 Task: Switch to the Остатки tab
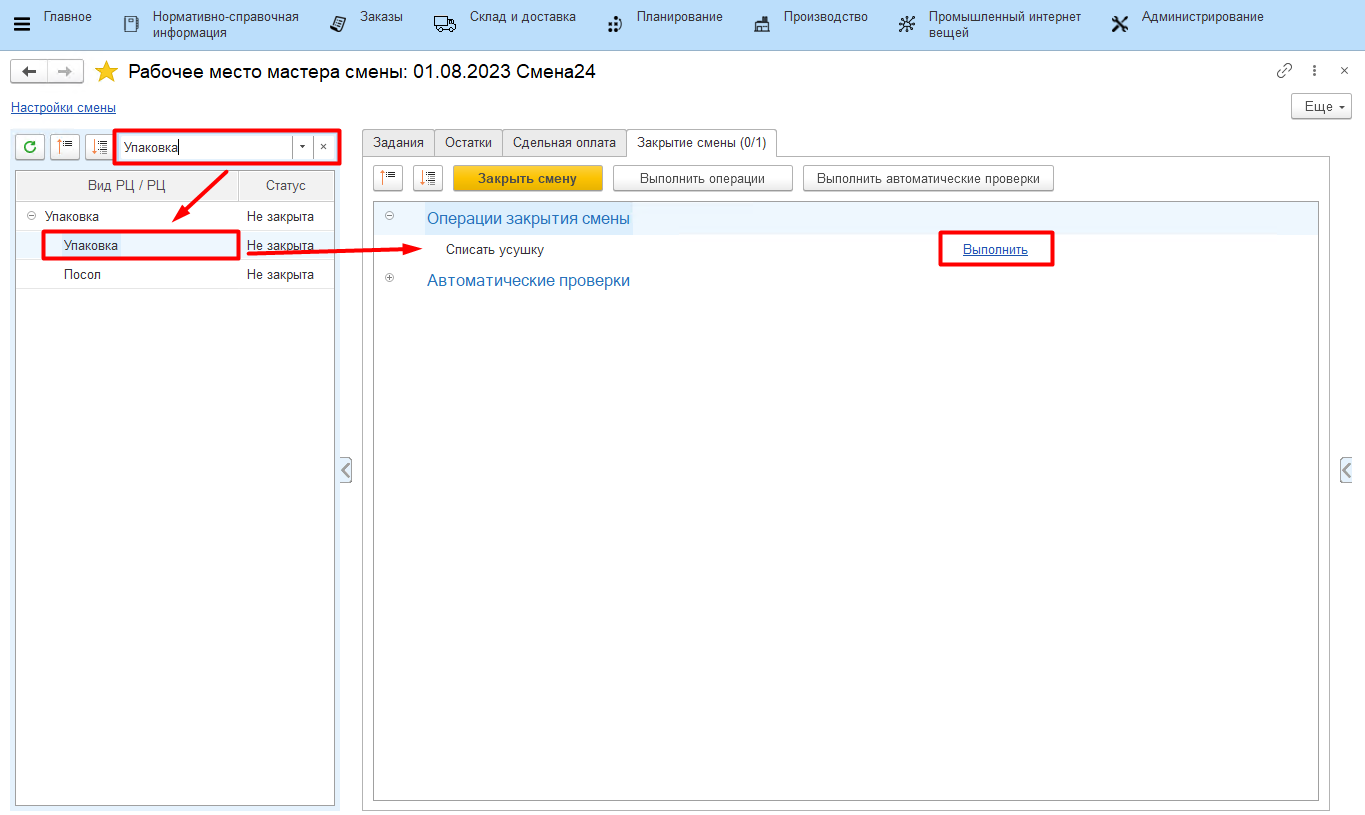point(468,143)
